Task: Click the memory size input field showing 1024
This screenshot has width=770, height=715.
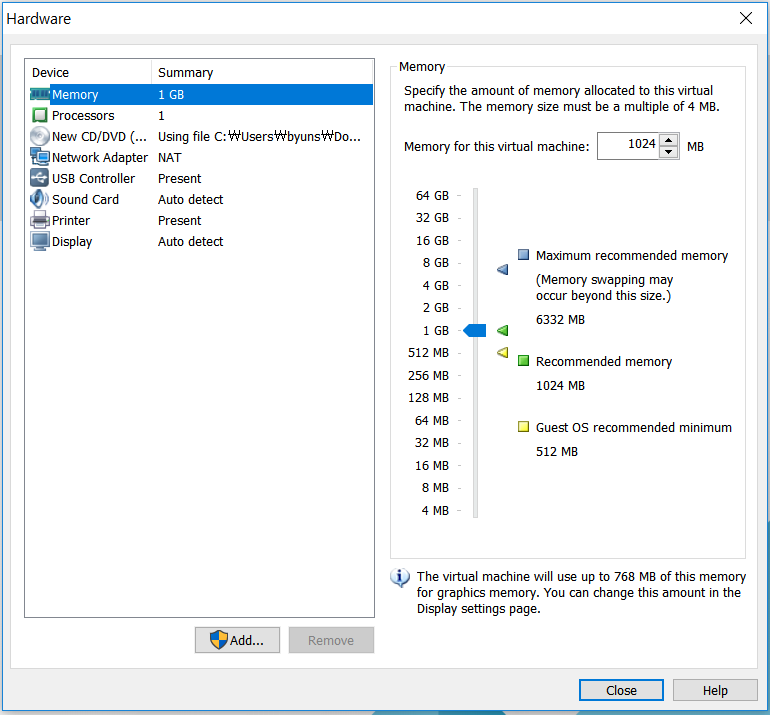Action: pyautogui.click(x=628, y=145)
